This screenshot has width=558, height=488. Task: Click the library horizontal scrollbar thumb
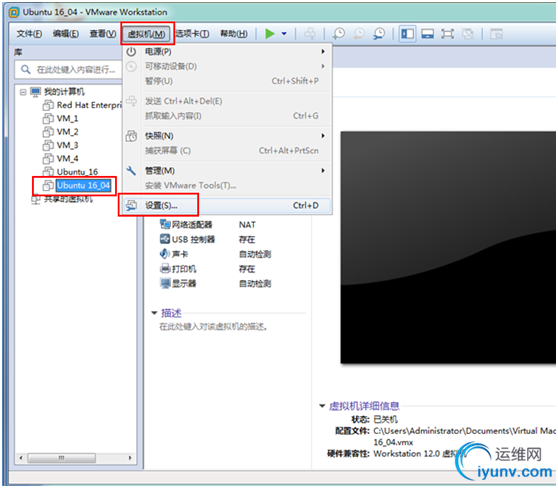(62, 458)
